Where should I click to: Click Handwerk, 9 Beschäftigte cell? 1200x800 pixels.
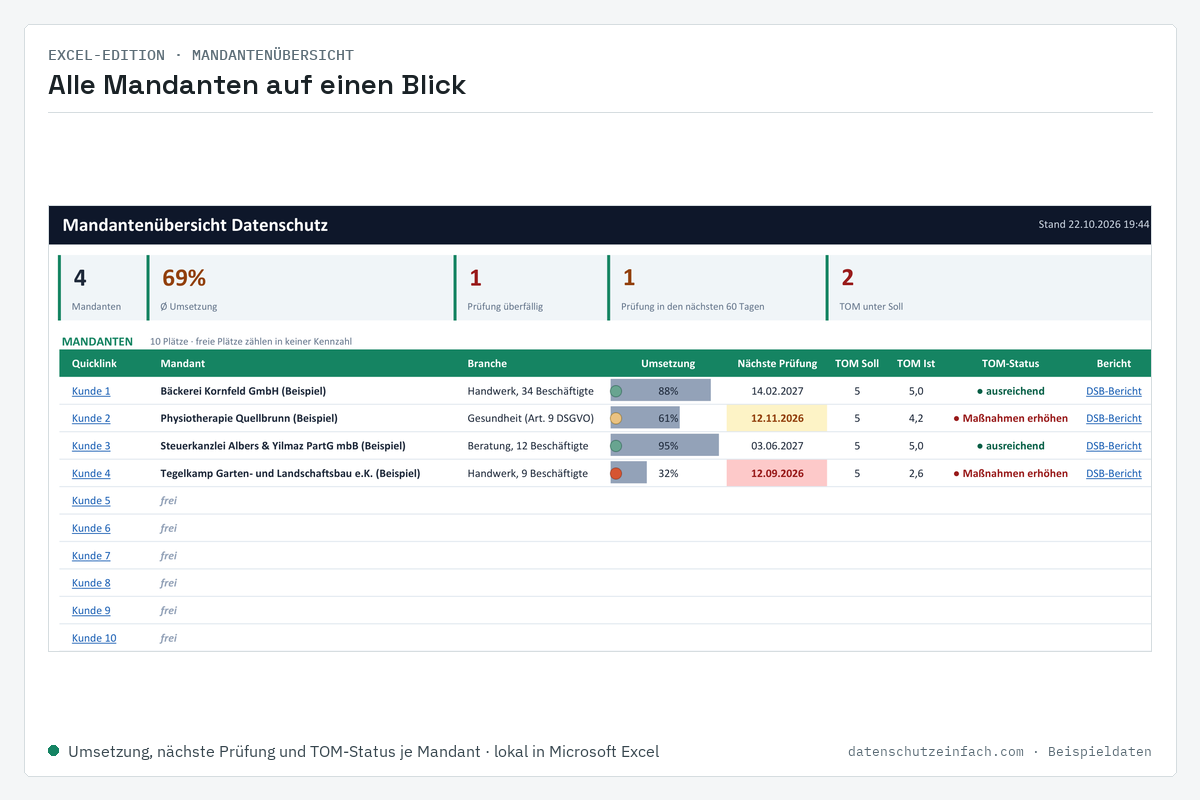(527, 473)
